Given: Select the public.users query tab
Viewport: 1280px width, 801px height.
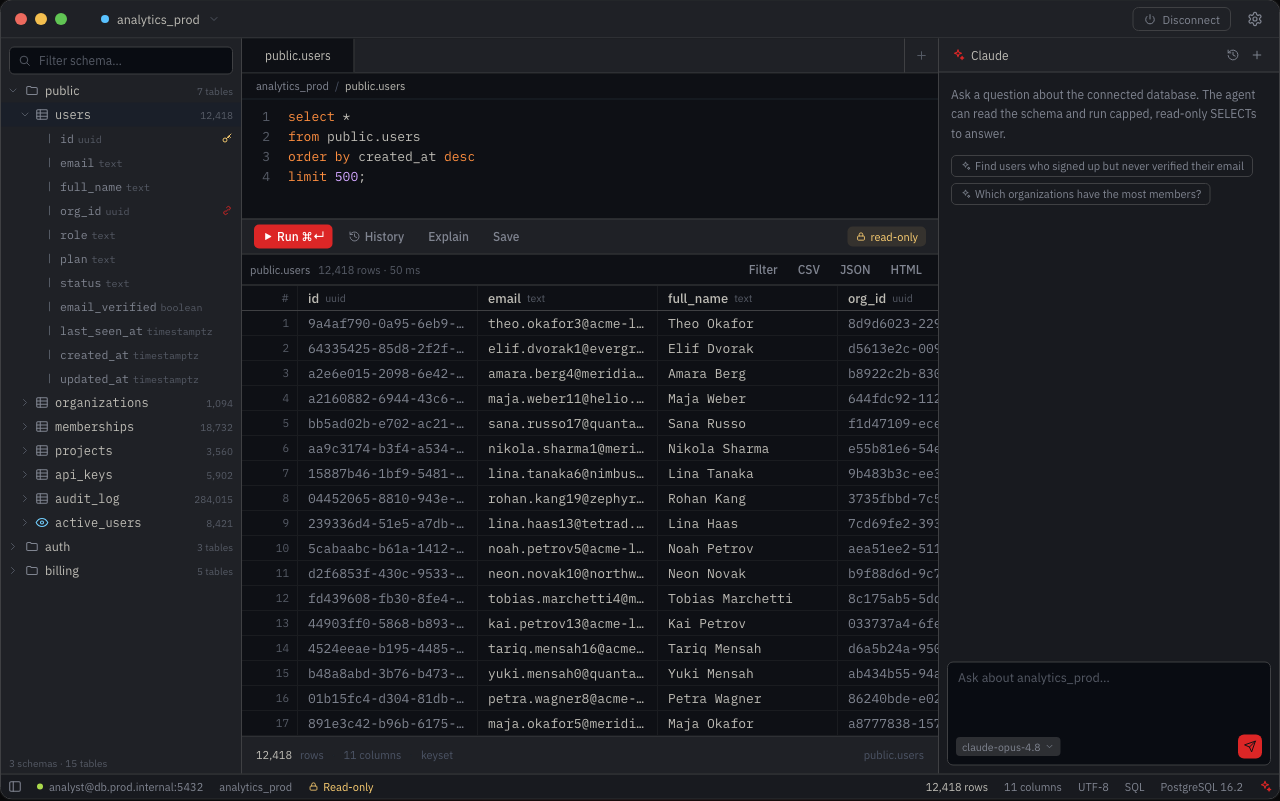Looking at the screenshot, I should click(x=298, y=56).
